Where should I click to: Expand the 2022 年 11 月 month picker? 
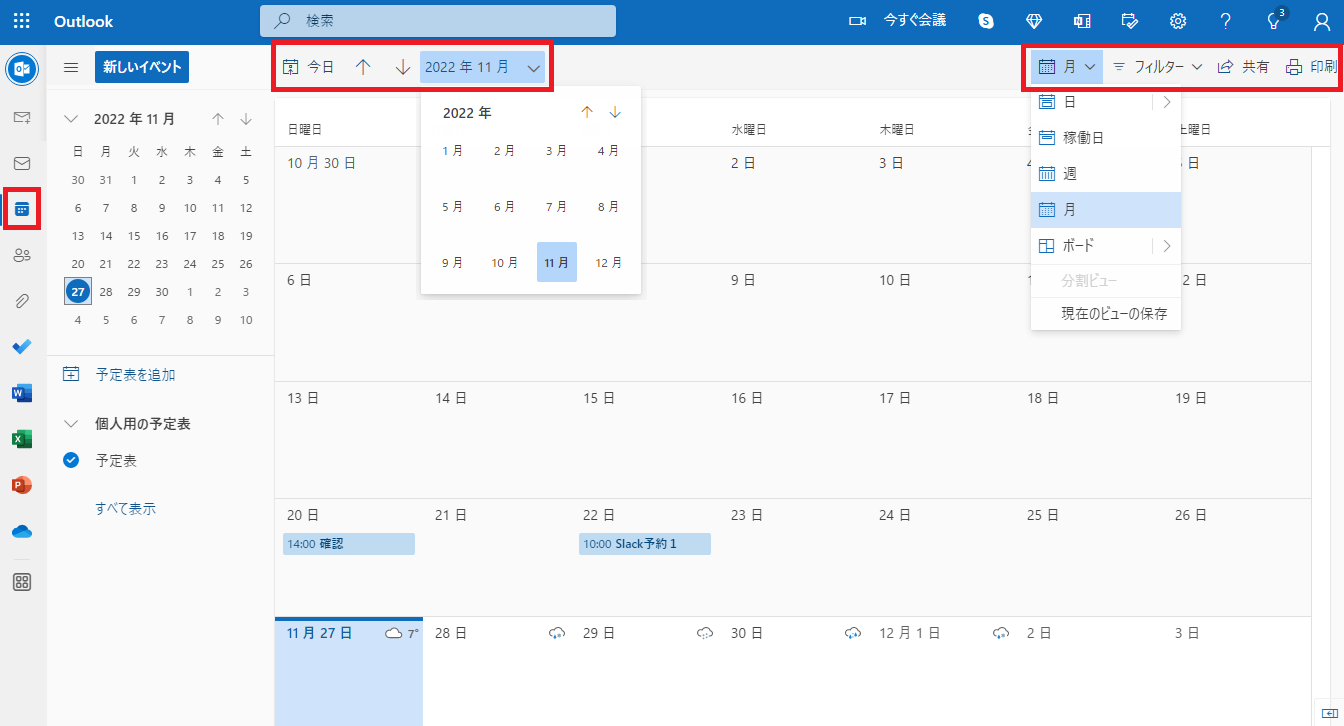tap(482, 67)
